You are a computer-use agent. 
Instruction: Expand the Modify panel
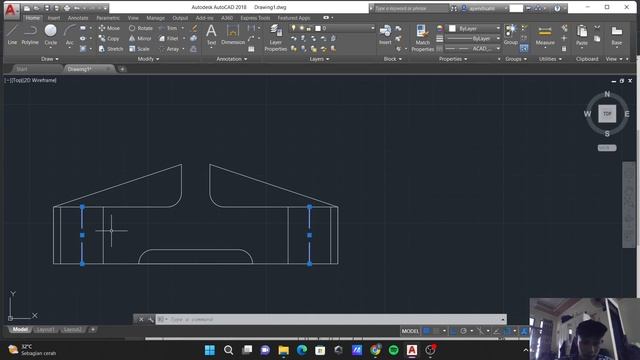(x=148, y=59)
